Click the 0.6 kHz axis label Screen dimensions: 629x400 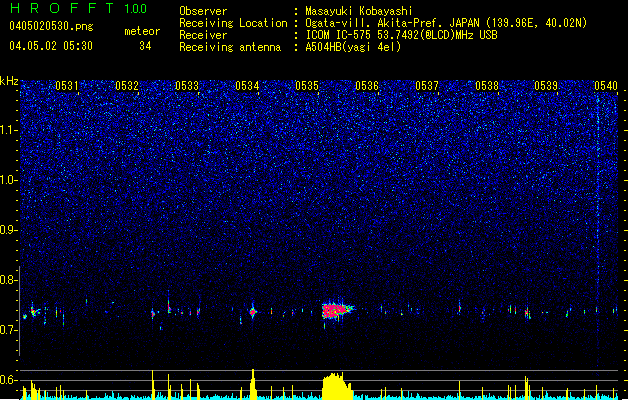click(9, 380)
